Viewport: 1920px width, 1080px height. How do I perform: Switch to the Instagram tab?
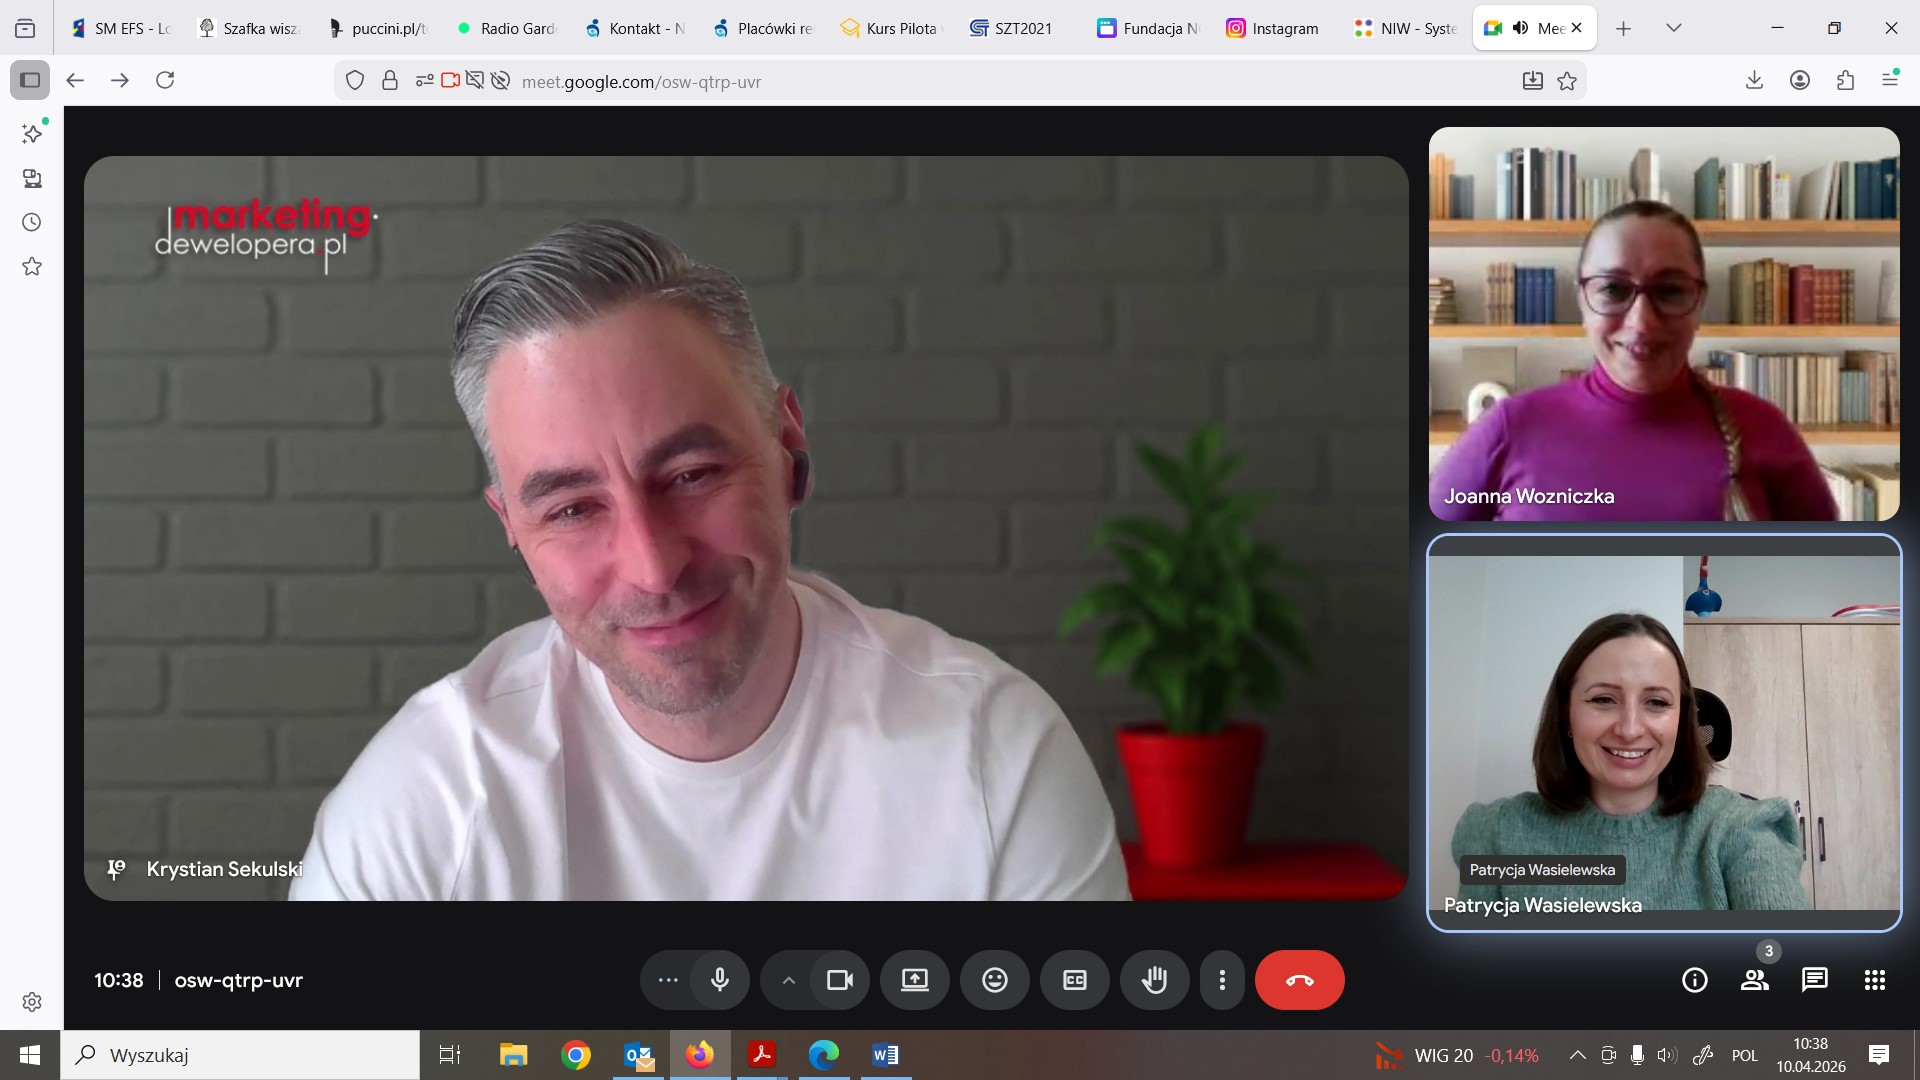(1272, 28)
